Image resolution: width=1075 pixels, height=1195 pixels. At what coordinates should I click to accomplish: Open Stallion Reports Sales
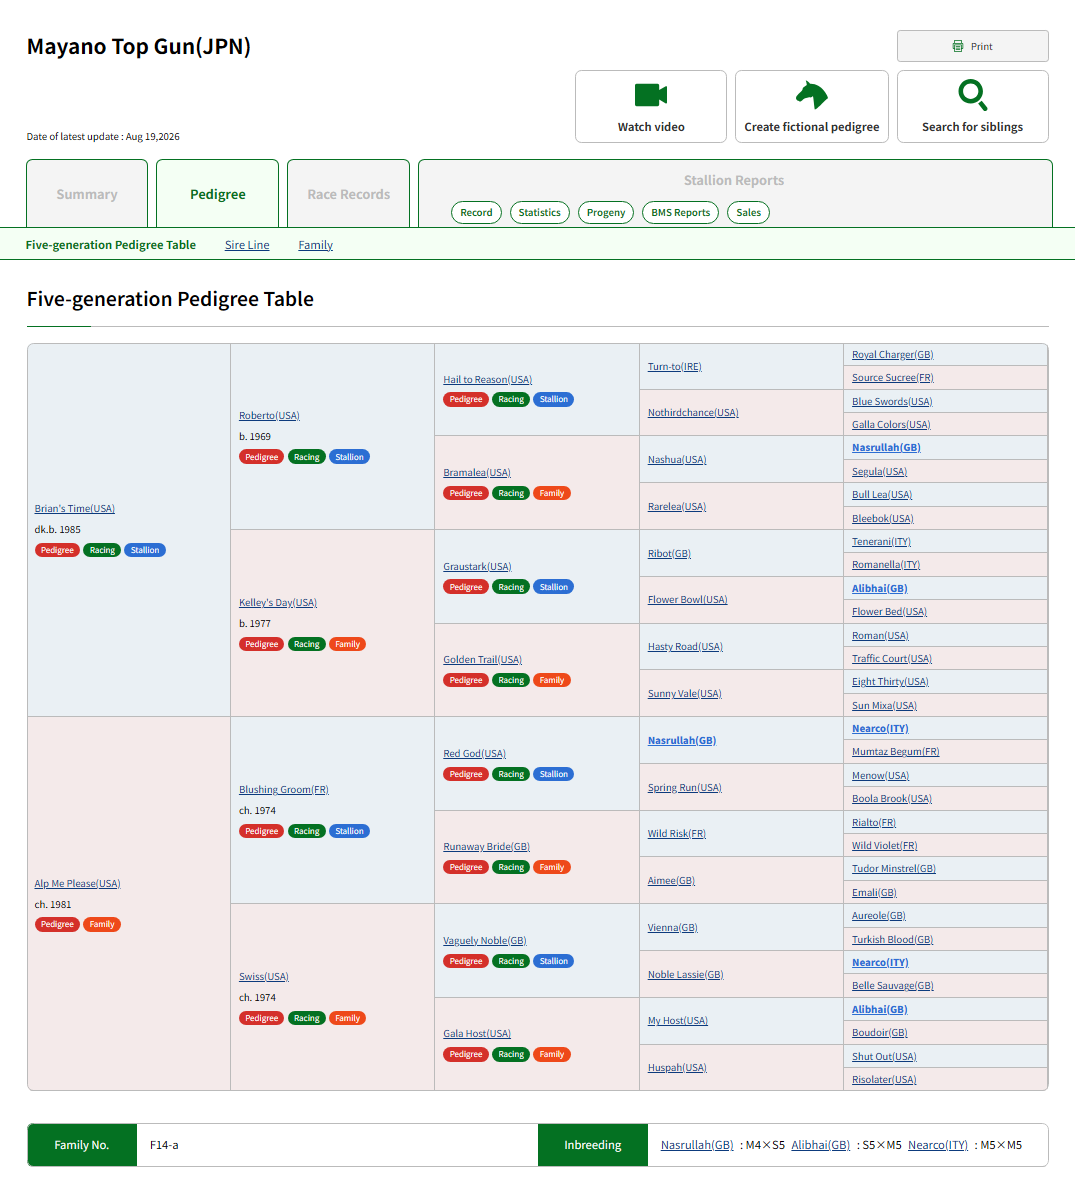(x=748, y=213)
